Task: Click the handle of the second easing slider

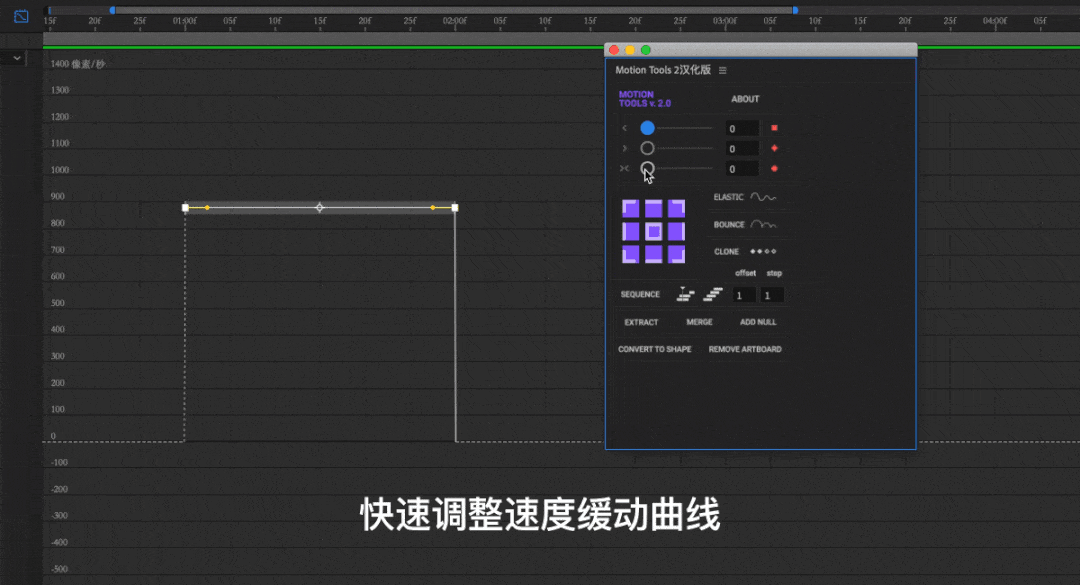Action: click(x=647, y=148)
